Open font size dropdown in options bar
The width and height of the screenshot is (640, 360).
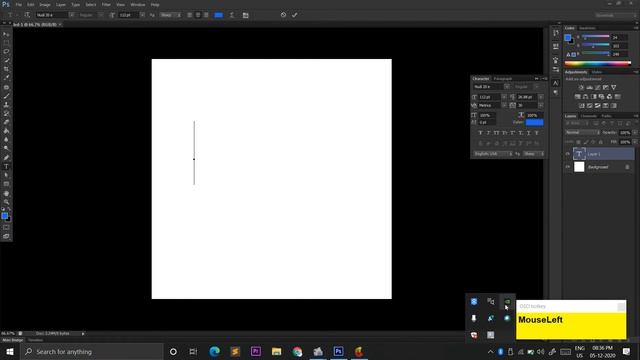142,15
